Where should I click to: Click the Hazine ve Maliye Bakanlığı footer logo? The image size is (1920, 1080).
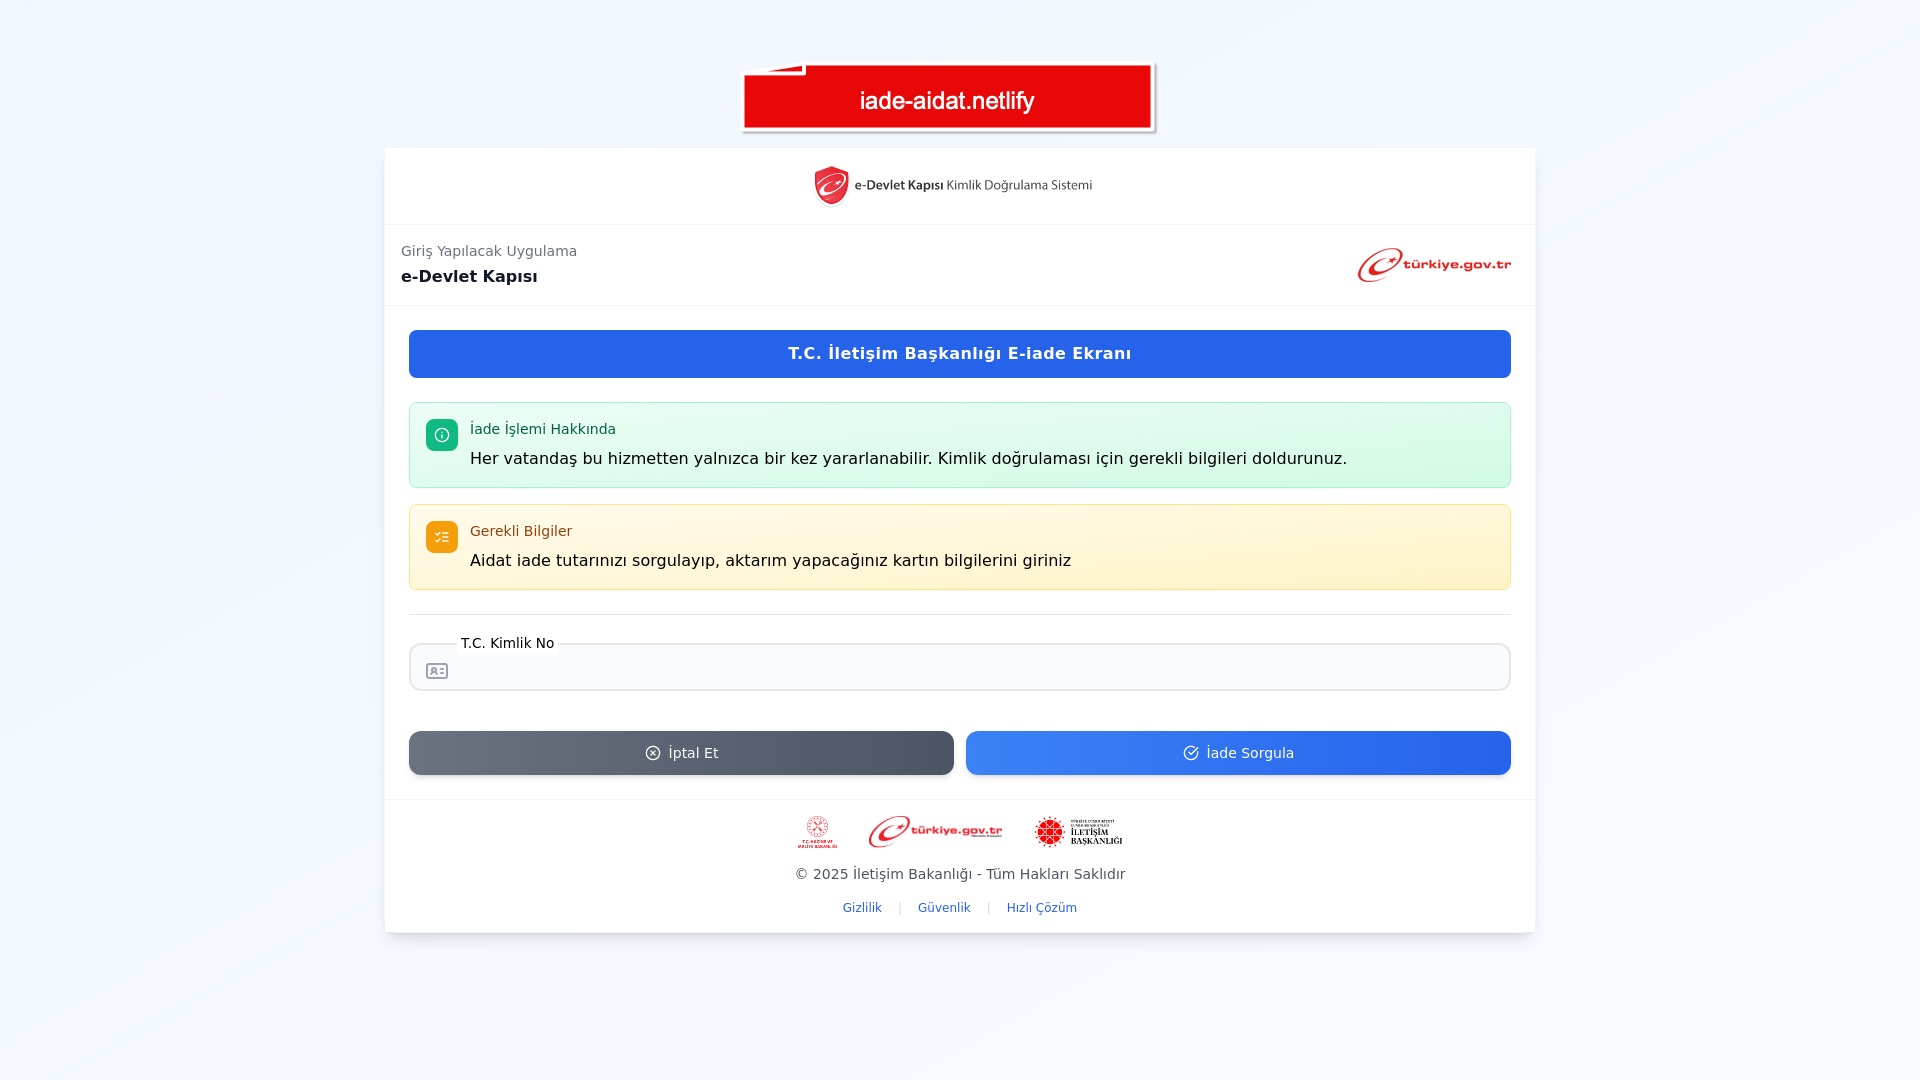click(818, 832)
